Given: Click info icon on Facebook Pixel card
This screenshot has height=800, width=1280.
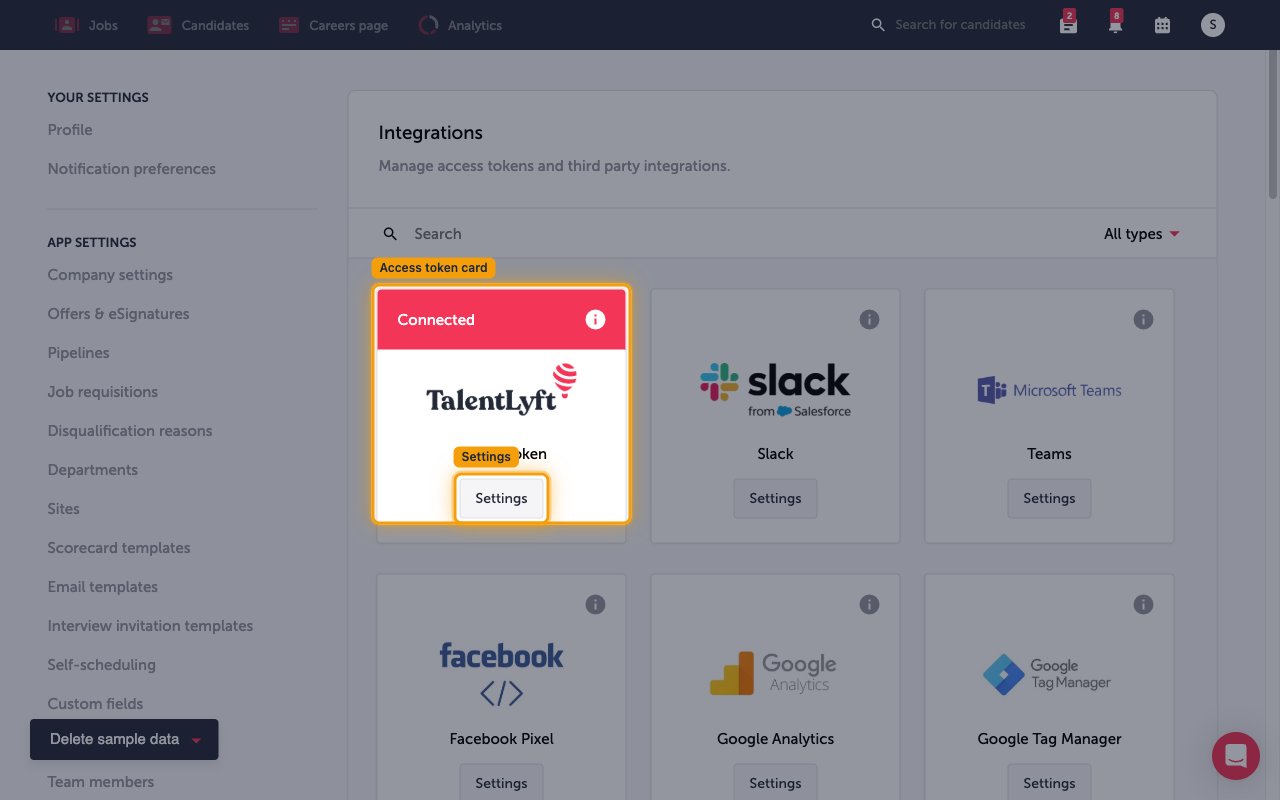Looking at the screenshot, I should pyautogui.click(x=595, y=605).
